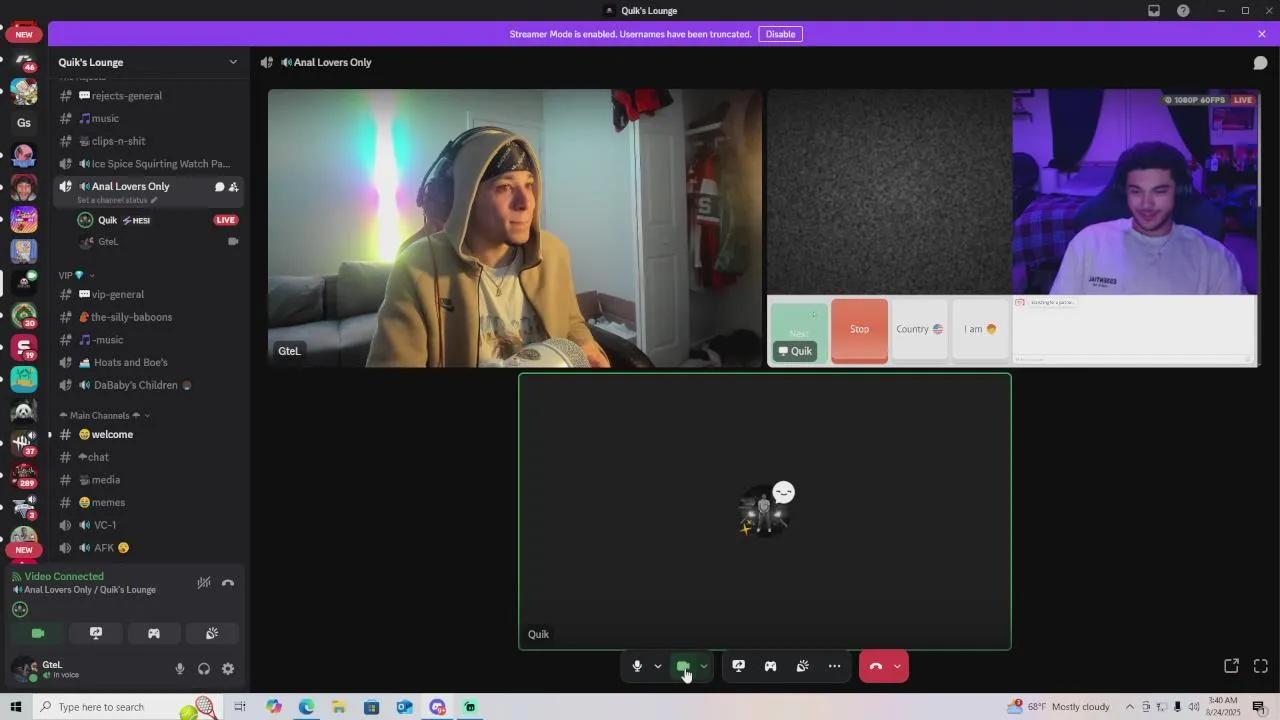Set a channel status
The image size is (1280, 720).
tap(117, 200)
